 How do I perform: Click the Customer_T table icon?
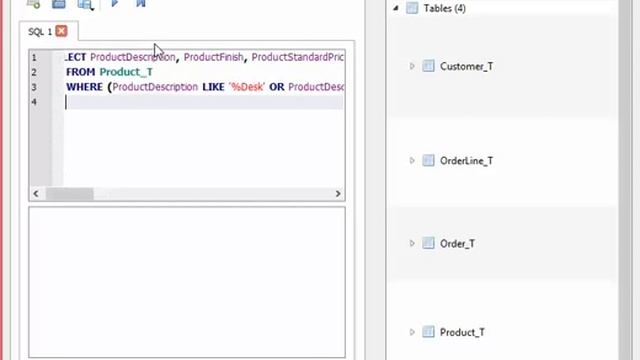pyautogui.click(x=428, y=66)
